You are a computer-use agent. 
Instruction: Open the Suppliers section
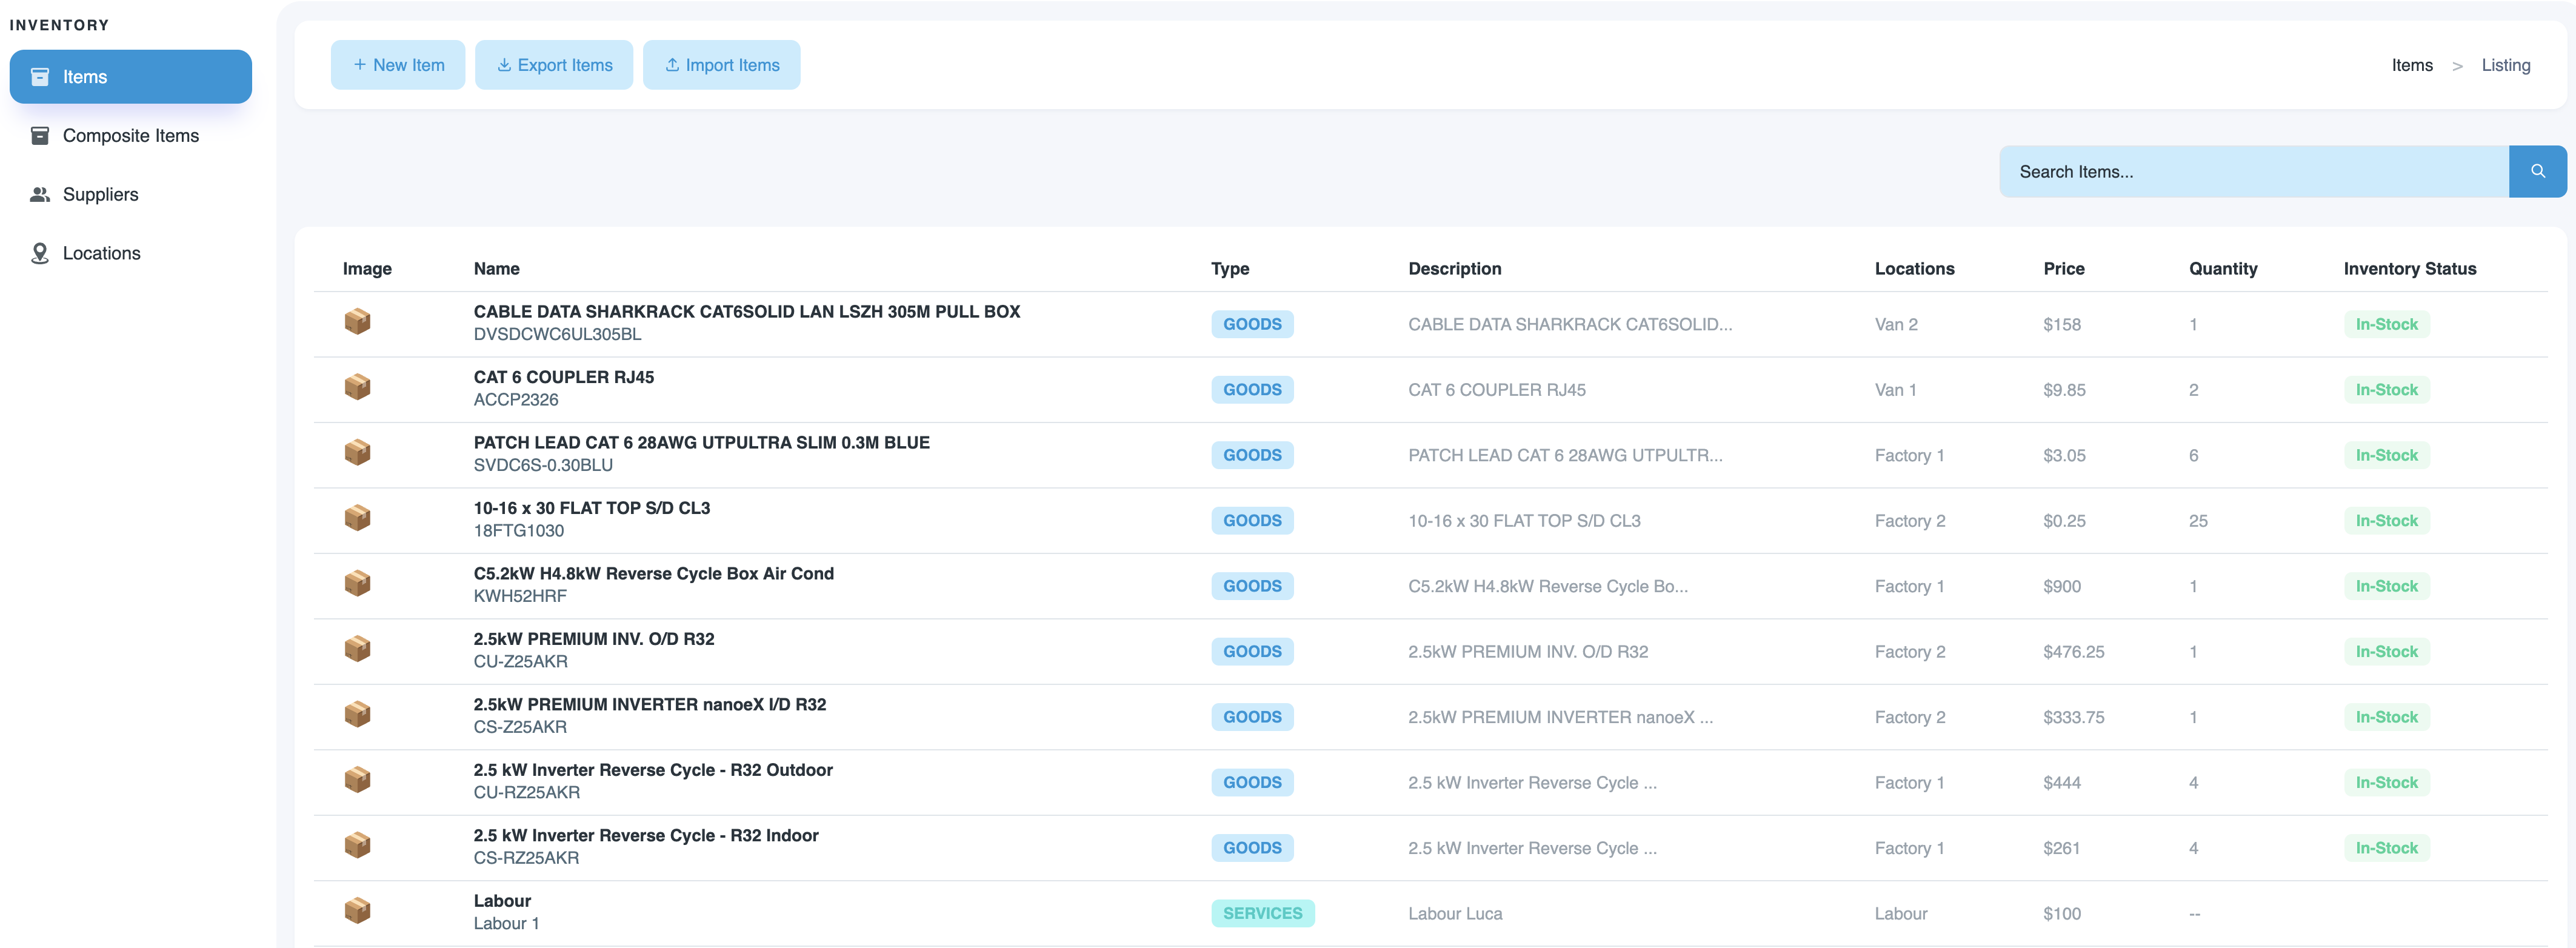[100, 194]
